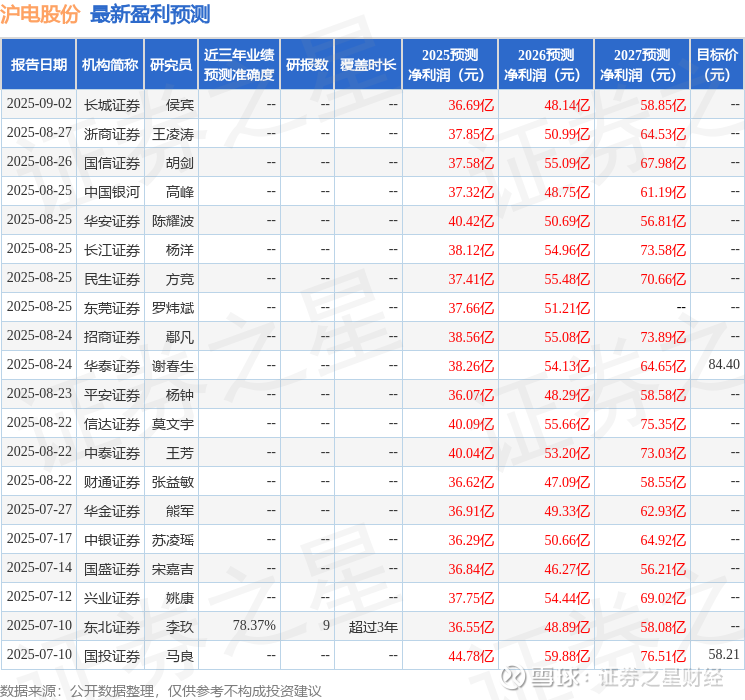Click the 中泰证券 institution cell
This screenshot has width=745, height=700.
tap(112, 453)
